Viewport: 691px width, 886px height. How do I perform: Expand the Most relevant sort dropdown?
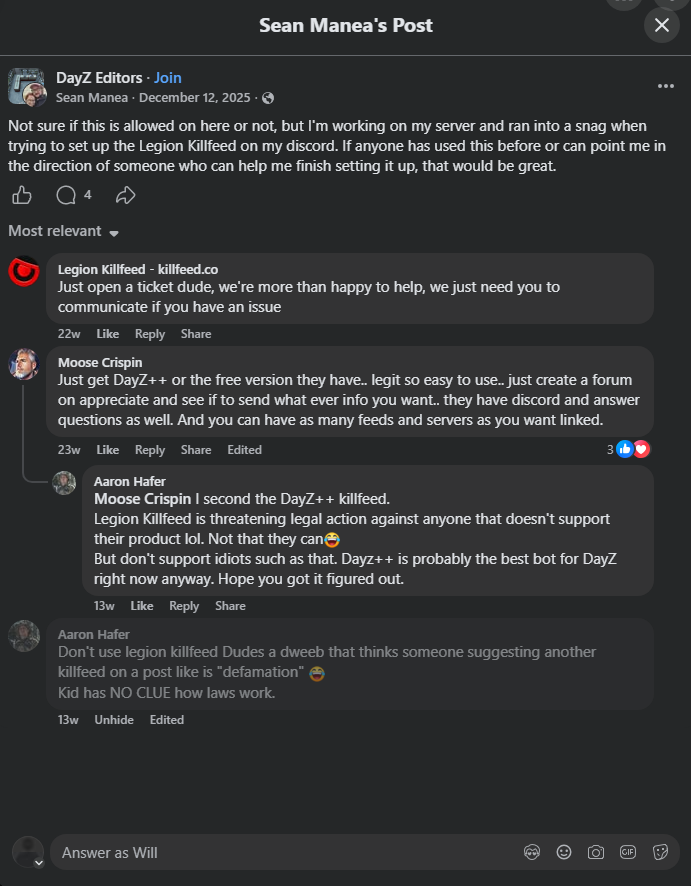tap(64, 231)
